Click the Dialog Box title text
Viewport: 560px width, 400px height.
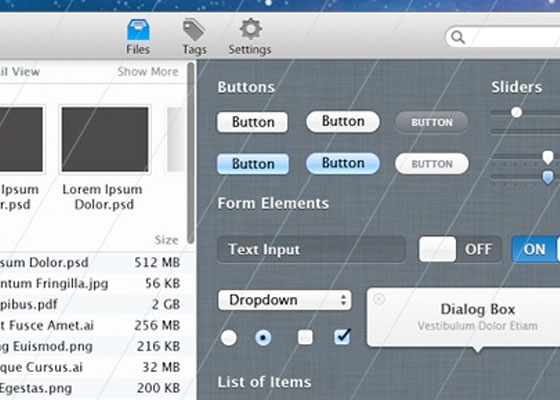tap(478, 309)
